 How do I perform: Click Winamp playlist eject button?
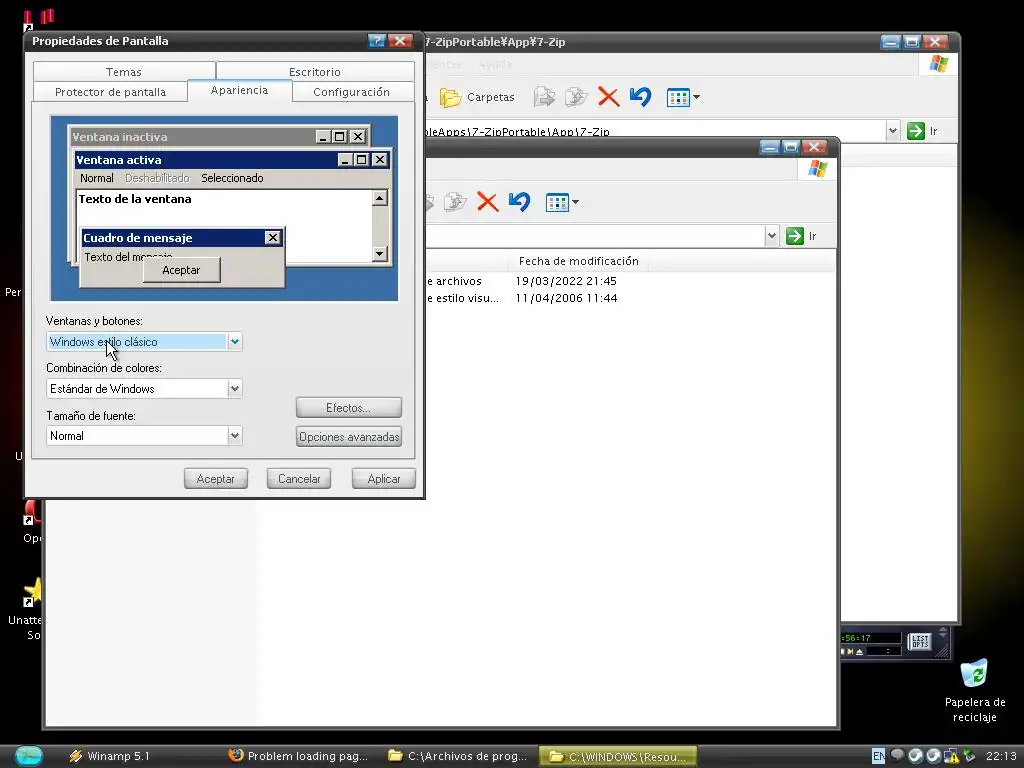[859, 652]
